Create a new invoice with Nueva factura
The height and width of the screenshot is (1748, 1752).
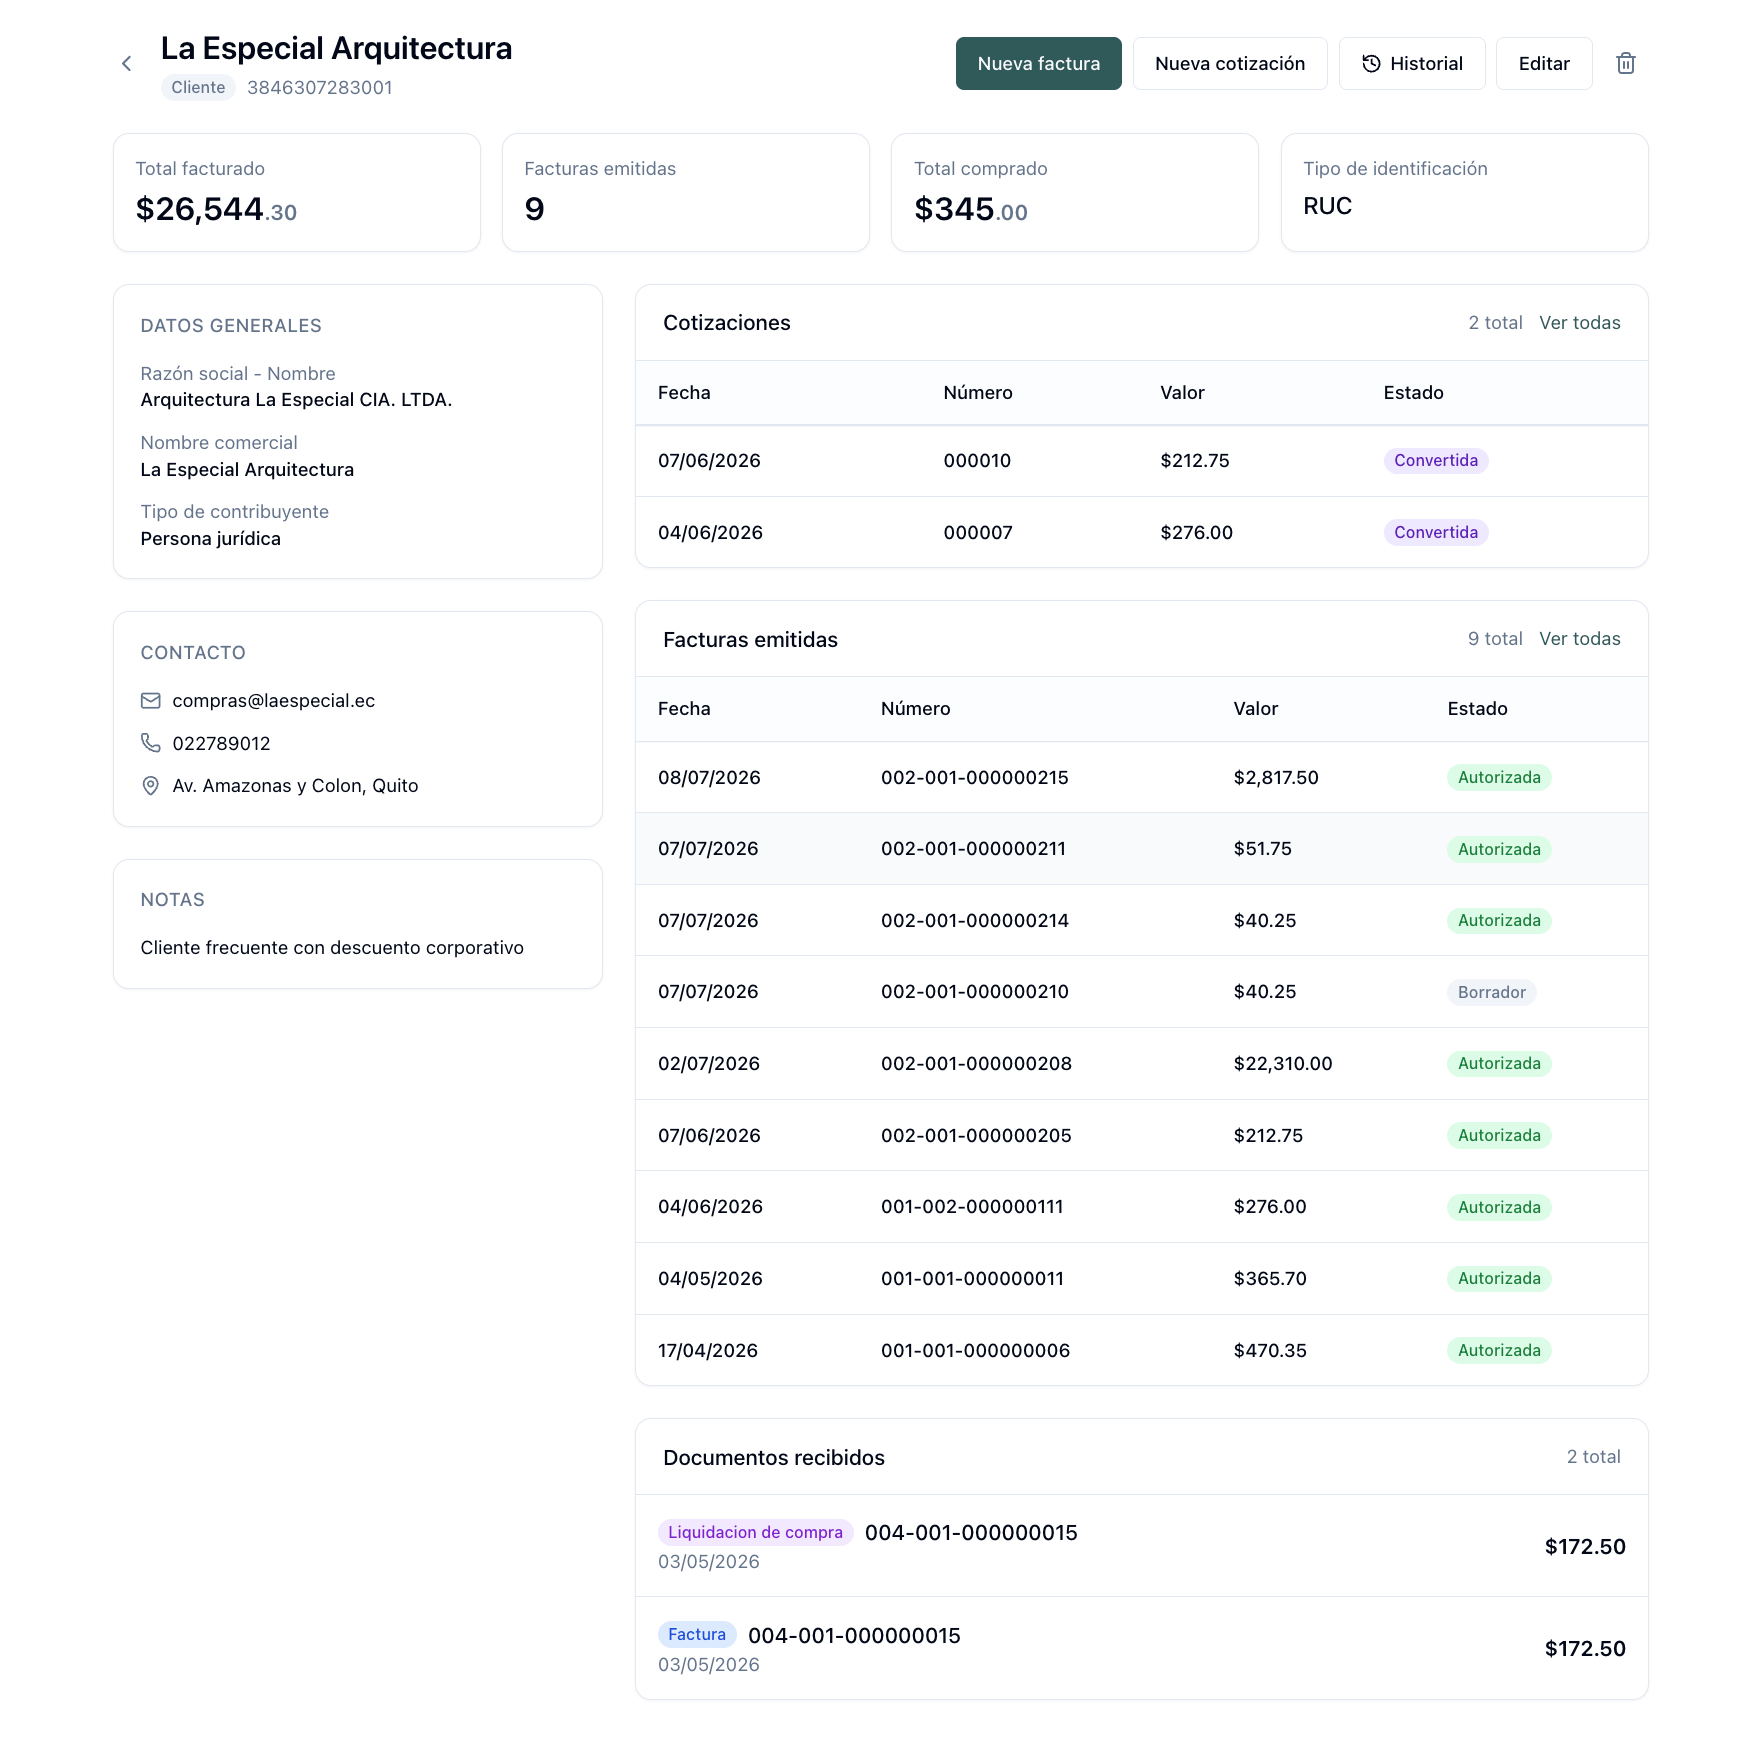(1039, 64)
